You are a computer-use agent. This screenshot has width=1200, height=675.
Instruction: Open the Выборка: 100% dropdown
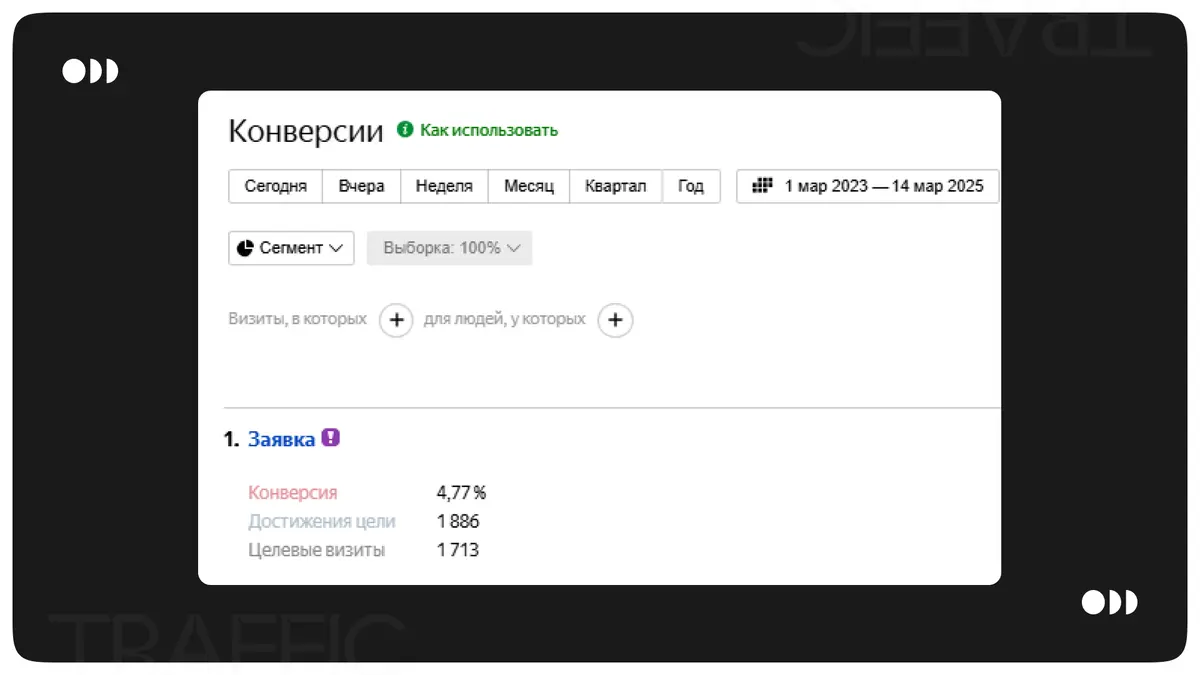point(450,248)
